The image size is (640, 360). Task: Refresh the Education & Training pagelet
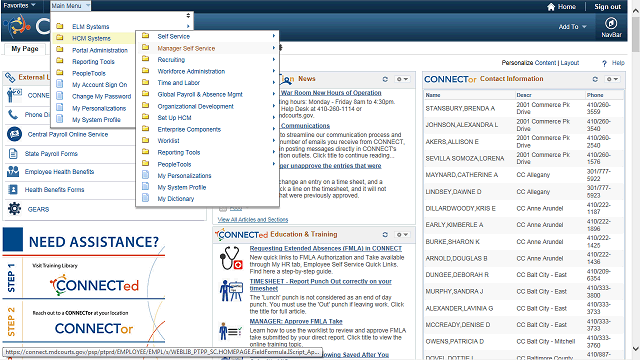385,235
